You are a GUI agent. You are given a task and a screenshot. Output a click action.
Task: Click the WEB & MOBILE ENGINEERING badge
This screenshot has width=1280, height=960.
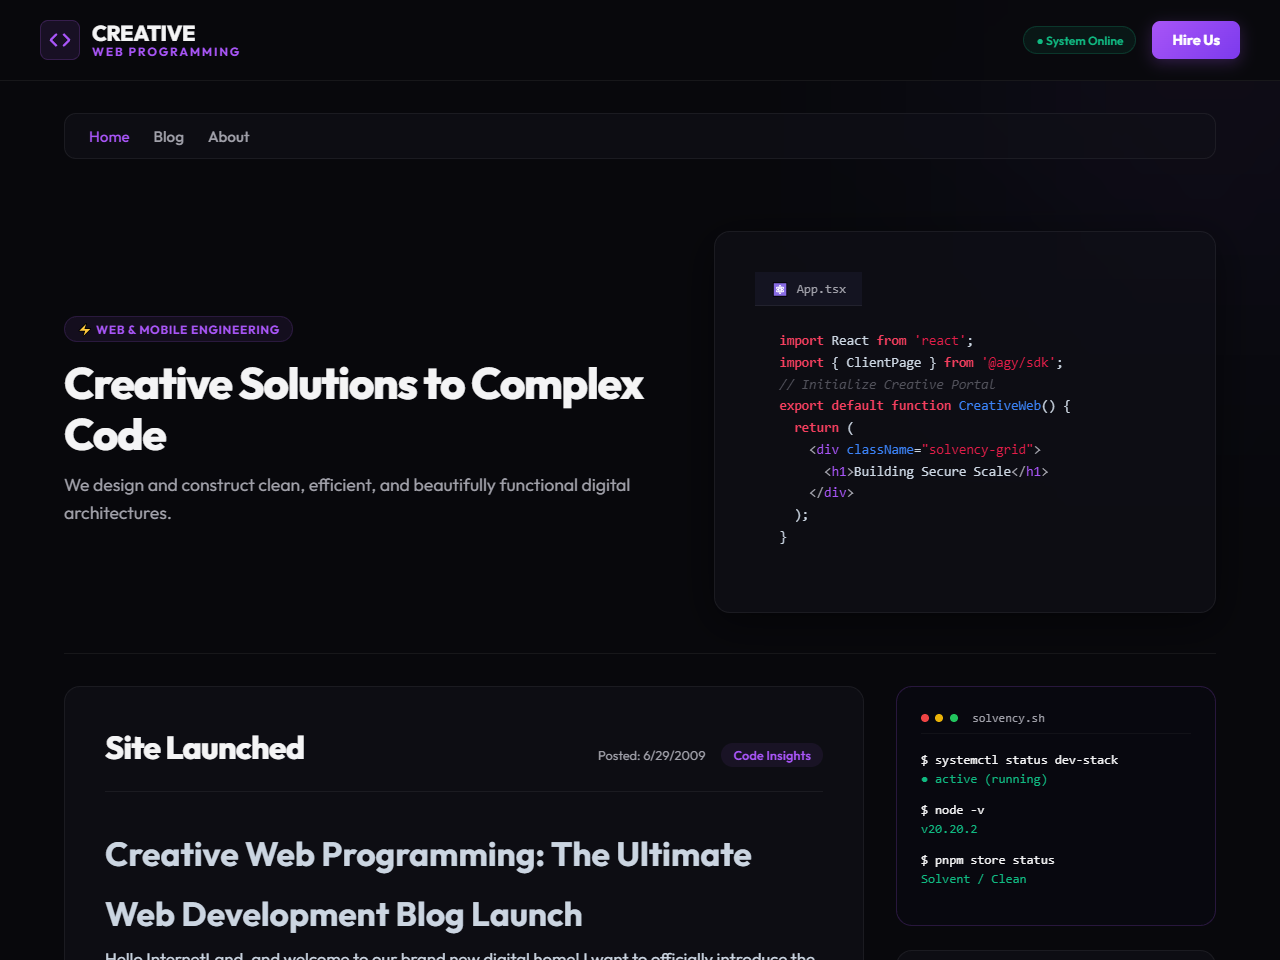[178, 329]
